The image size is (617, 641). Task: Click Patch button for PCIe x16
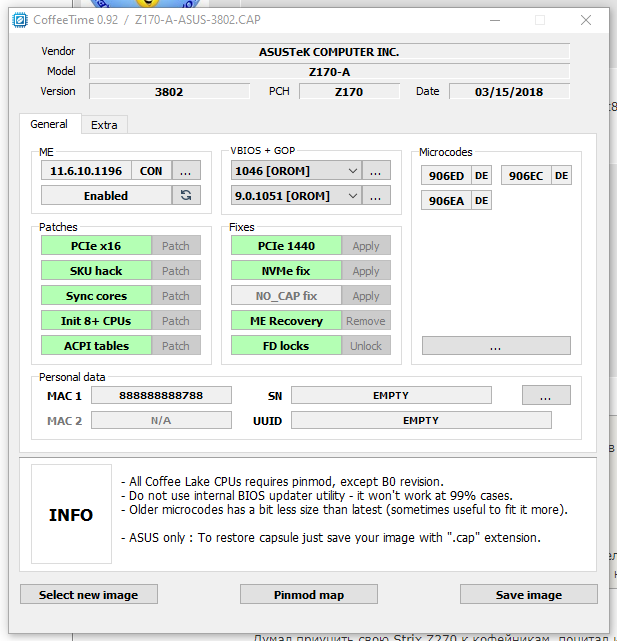point(176,246)
